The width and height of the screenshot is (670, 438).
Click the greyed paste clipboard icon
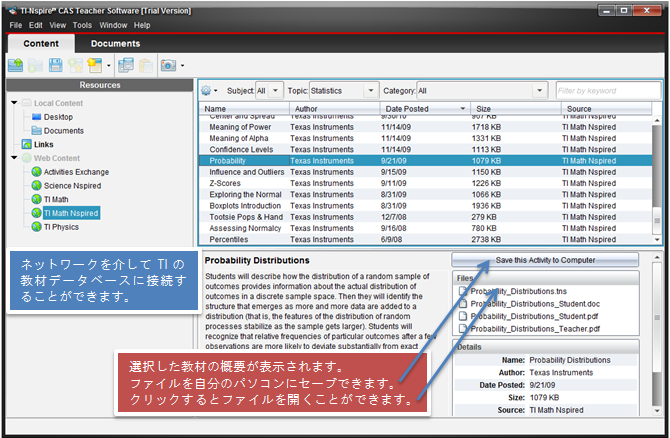[x=146, y=65]
